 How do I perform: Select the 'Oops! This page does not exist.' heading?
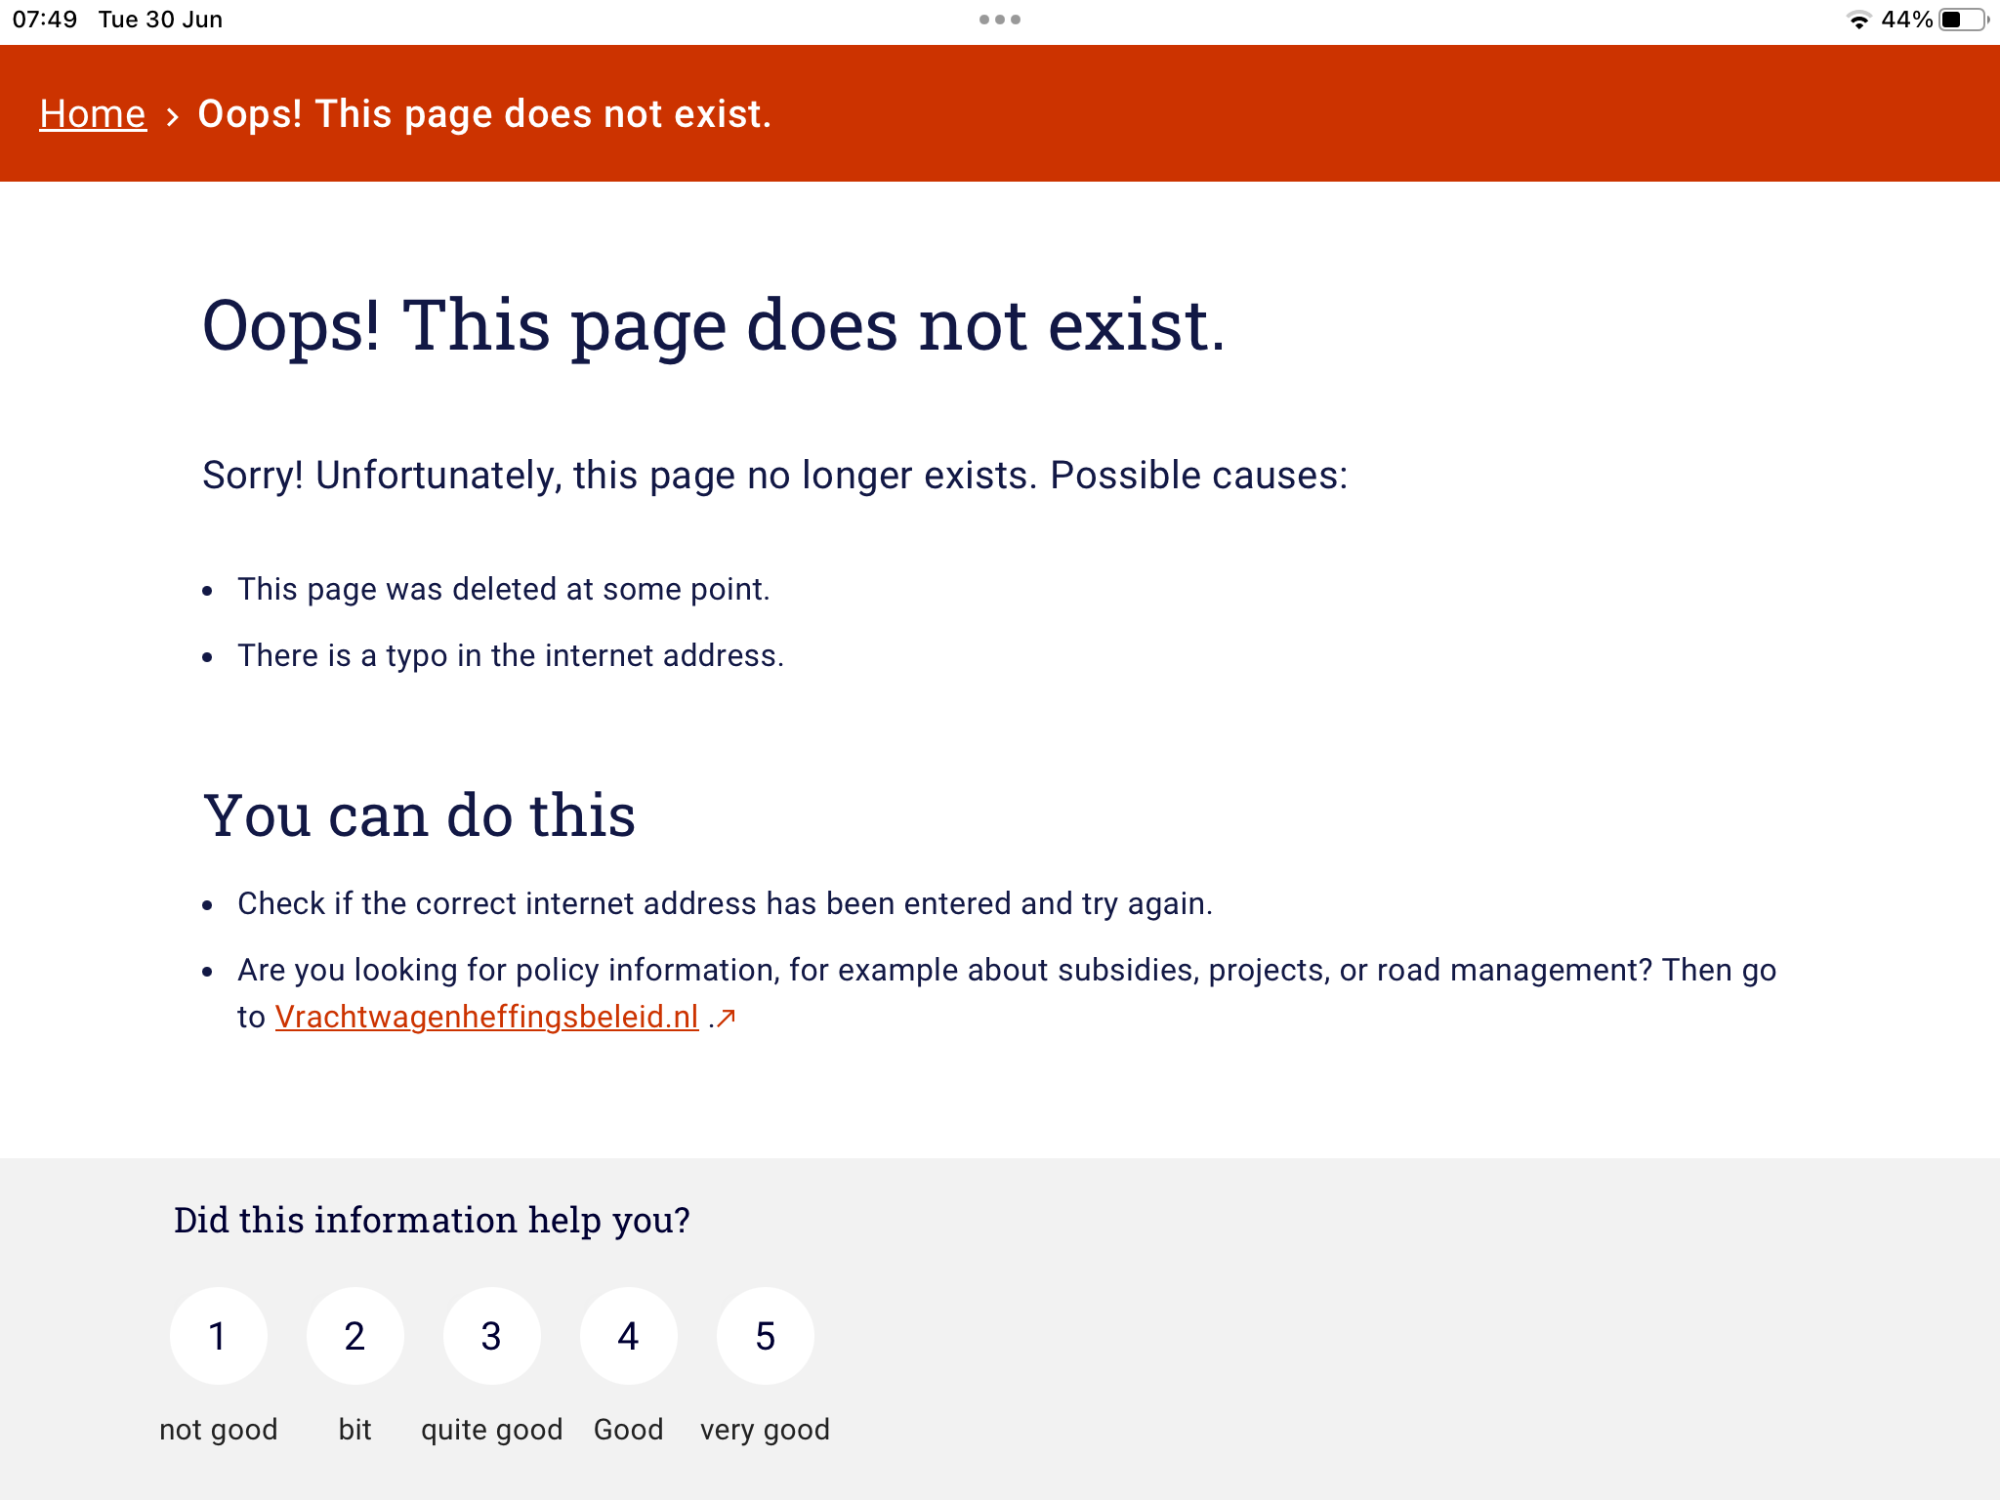(714, 326)
